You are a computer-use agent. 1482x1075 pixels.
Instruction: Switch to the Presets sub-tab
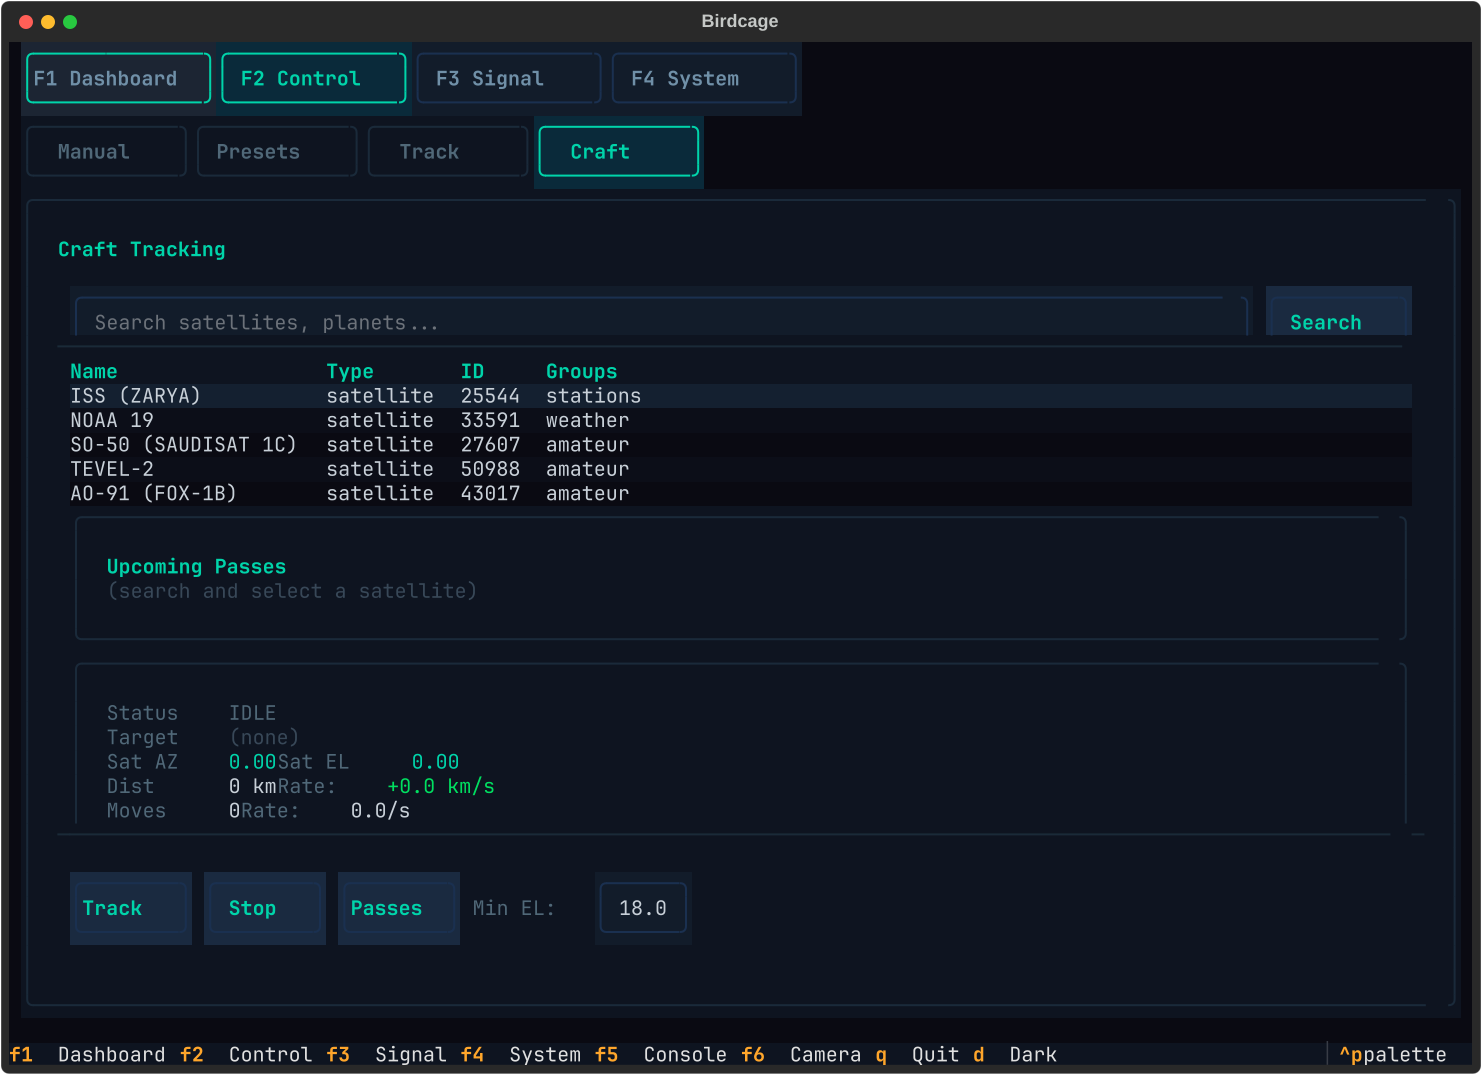click(277, 151)
